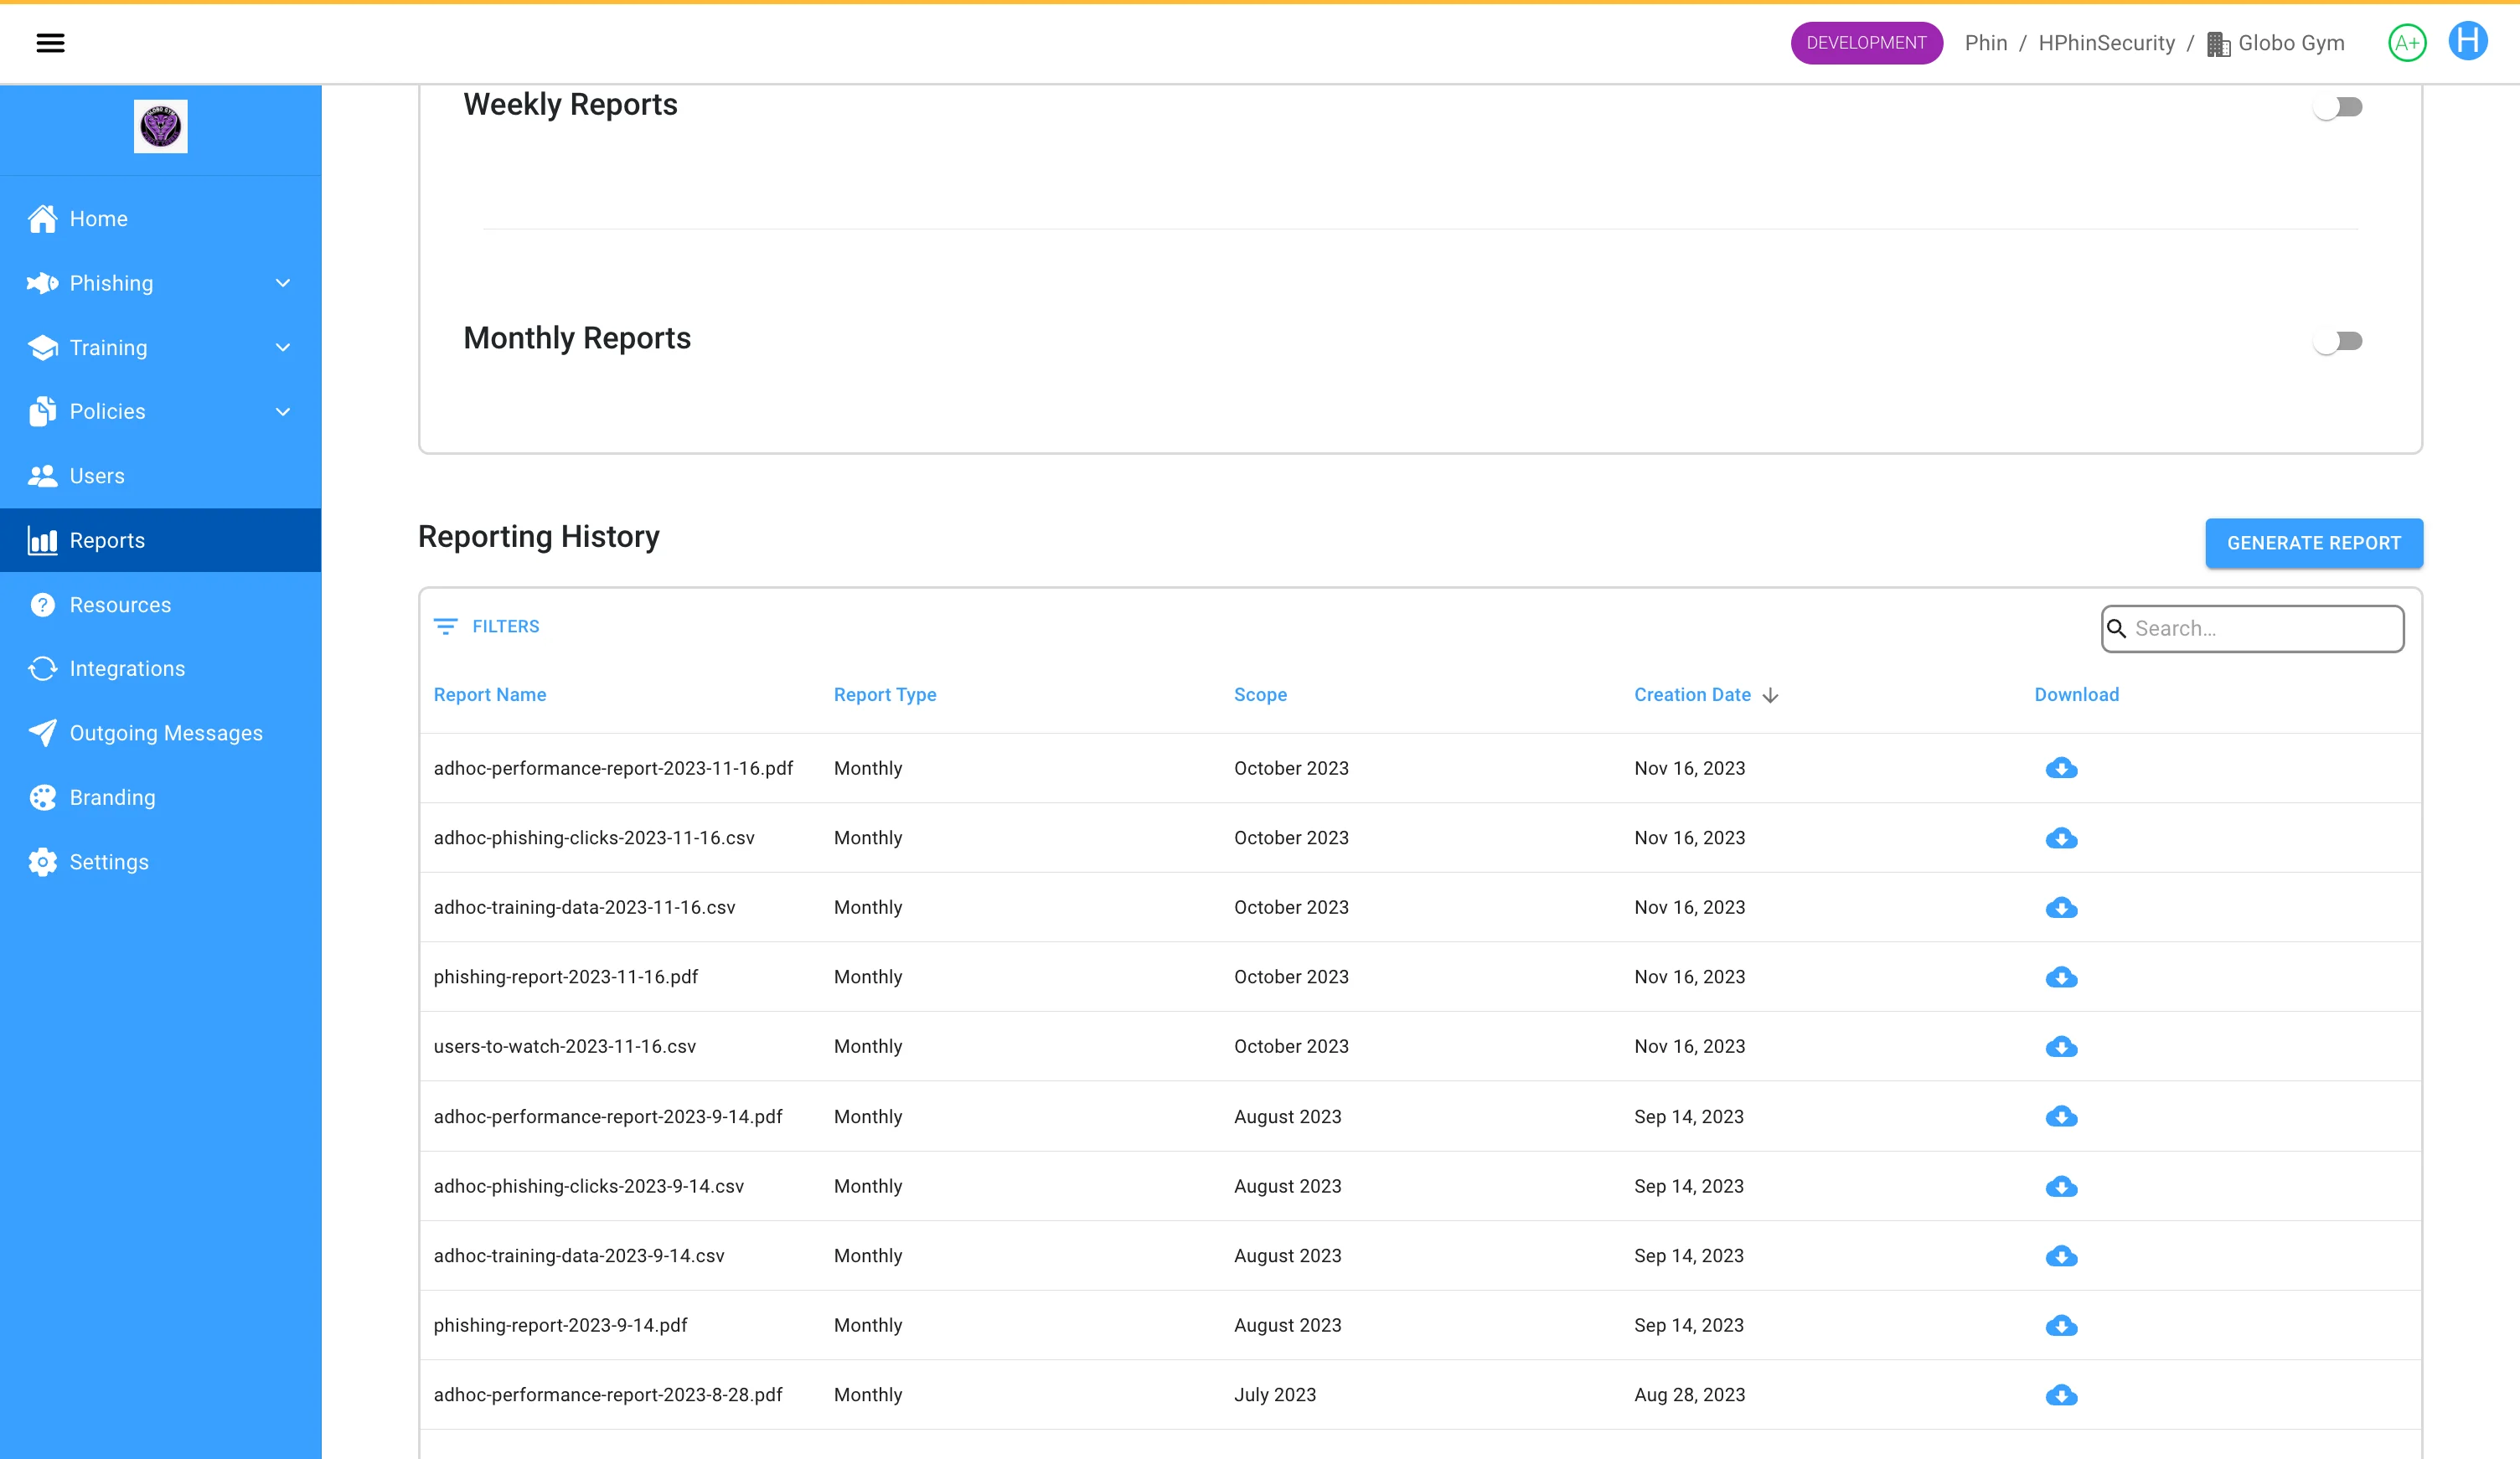The width and height of the screenshot is (2520, 1459).
Task: Click the Search input field
Action: (x=2252, y=629)
